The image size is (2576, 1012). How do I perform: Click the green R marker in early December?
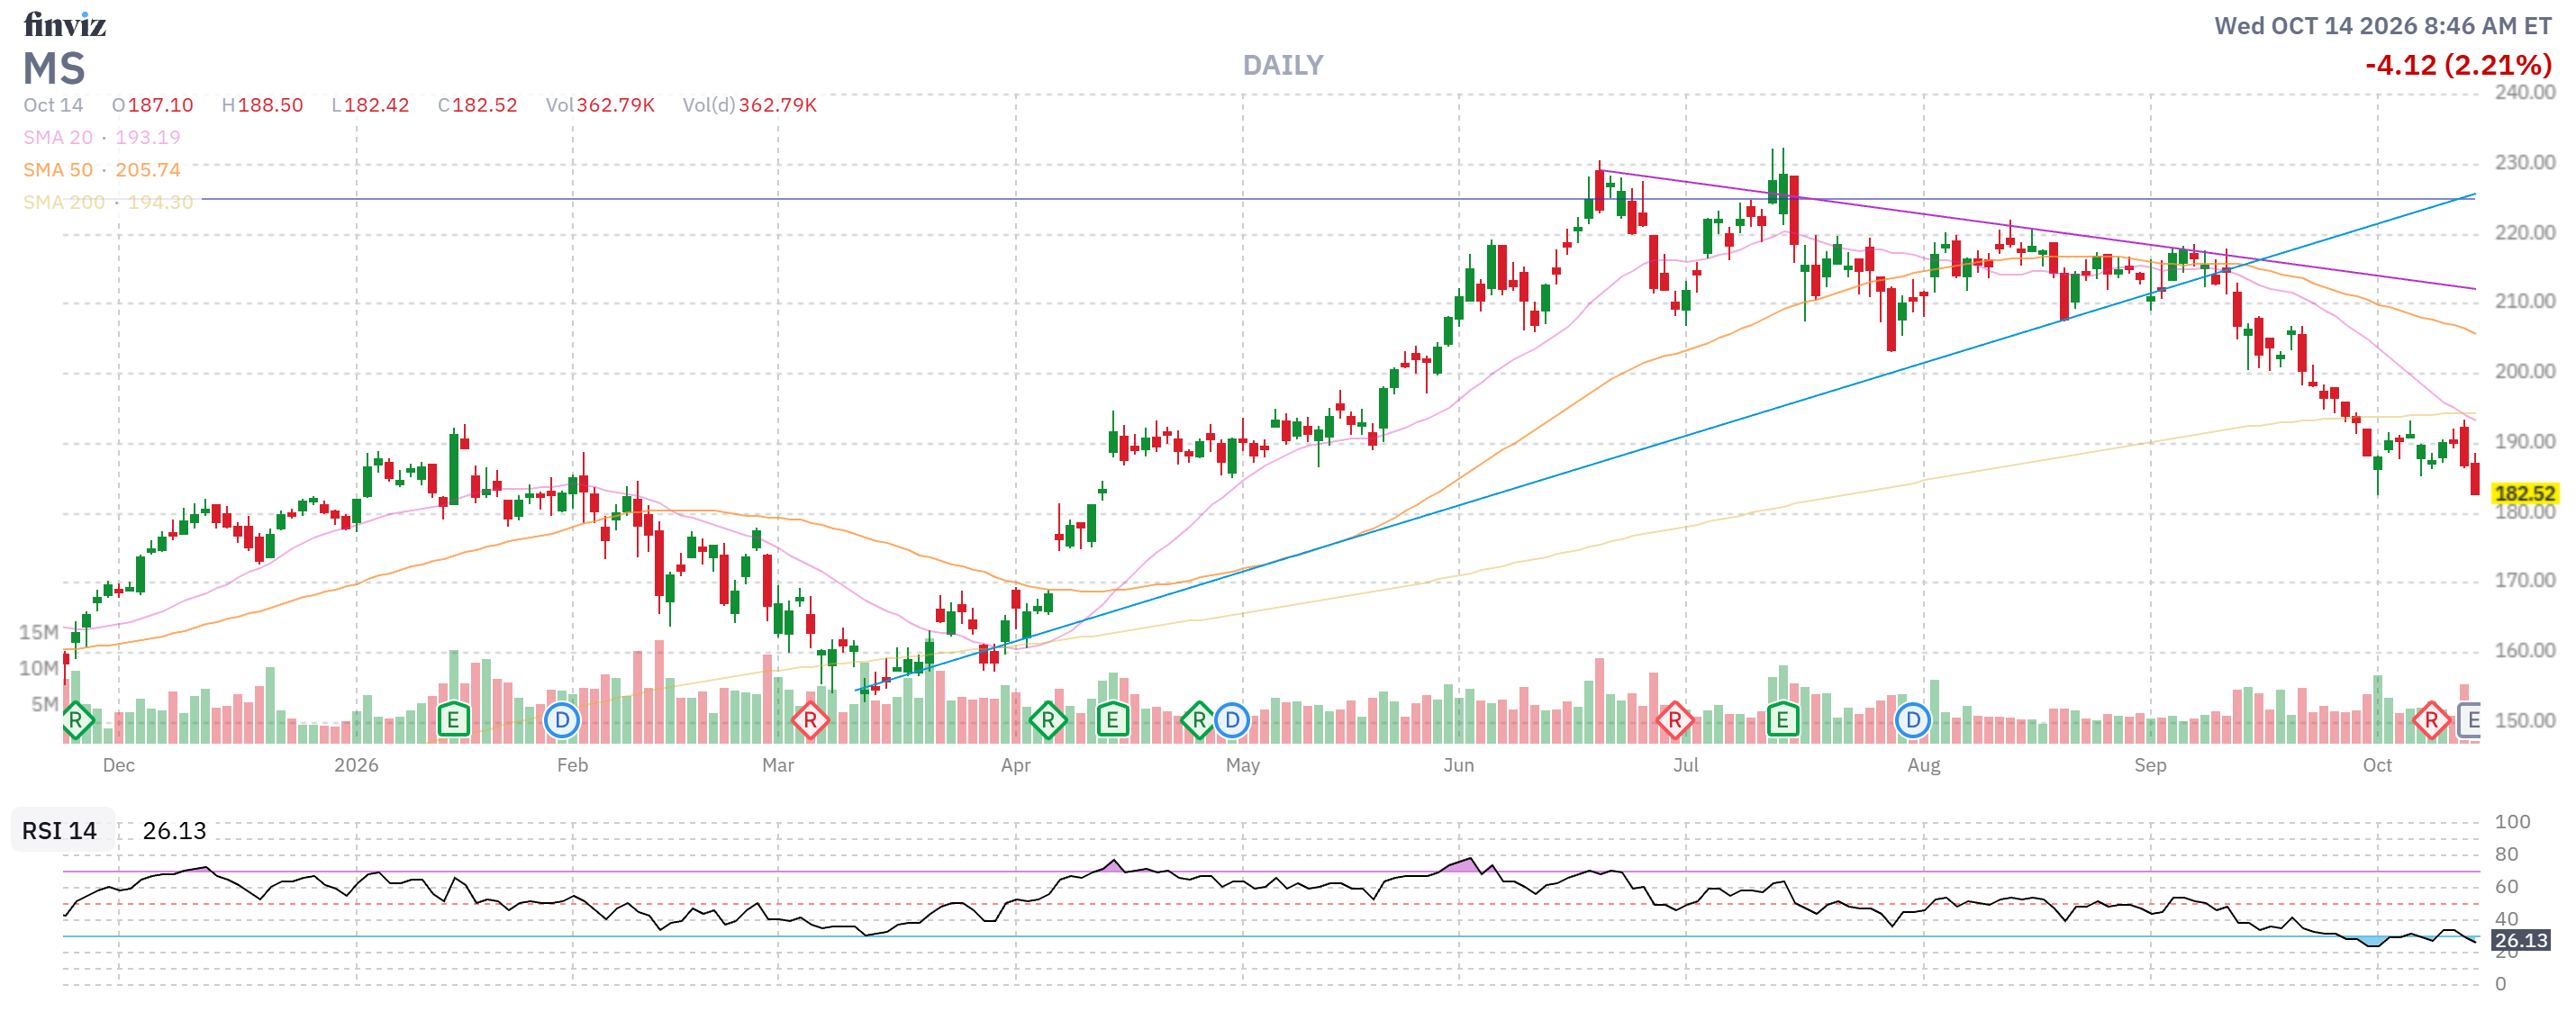pos(76,720)
